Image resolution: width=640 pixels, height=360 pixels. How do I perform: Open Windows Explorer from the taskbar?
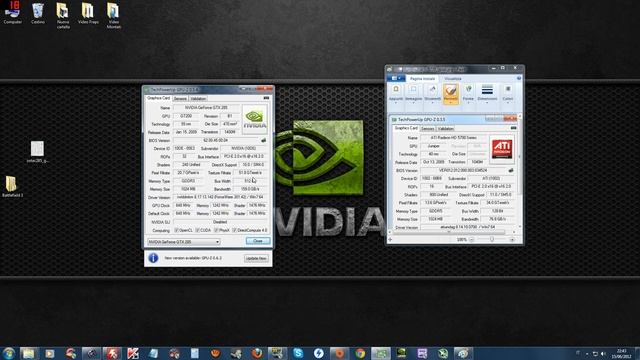pyautogui.click(x=28, y=353)
